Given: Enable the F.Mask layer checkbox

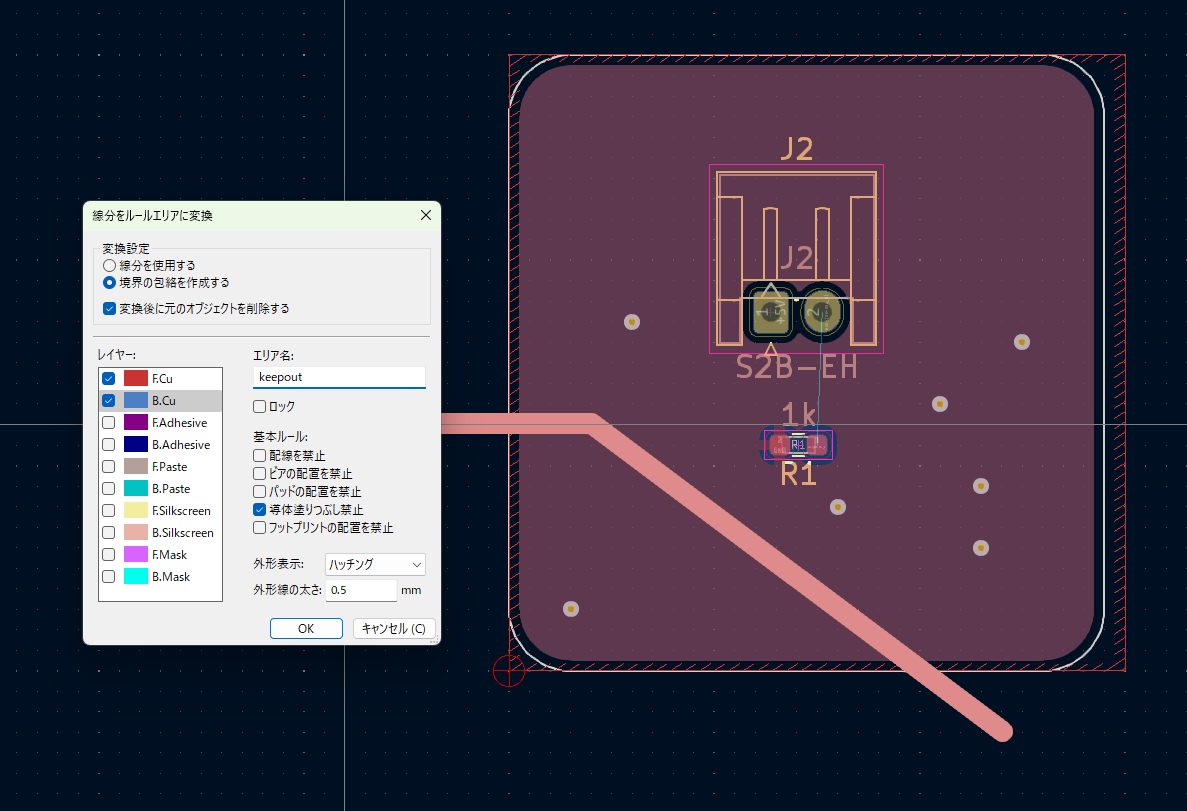Looking at the screenshot, I should [x=109, y=554].
